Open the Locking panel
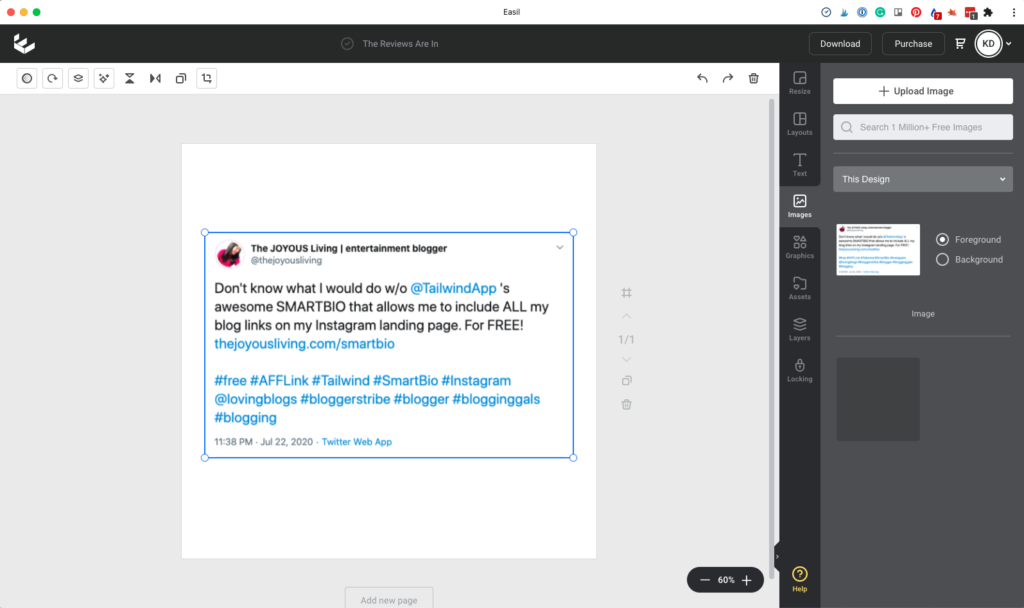Screen dimensions: 1024x608 tap(799, 370)
